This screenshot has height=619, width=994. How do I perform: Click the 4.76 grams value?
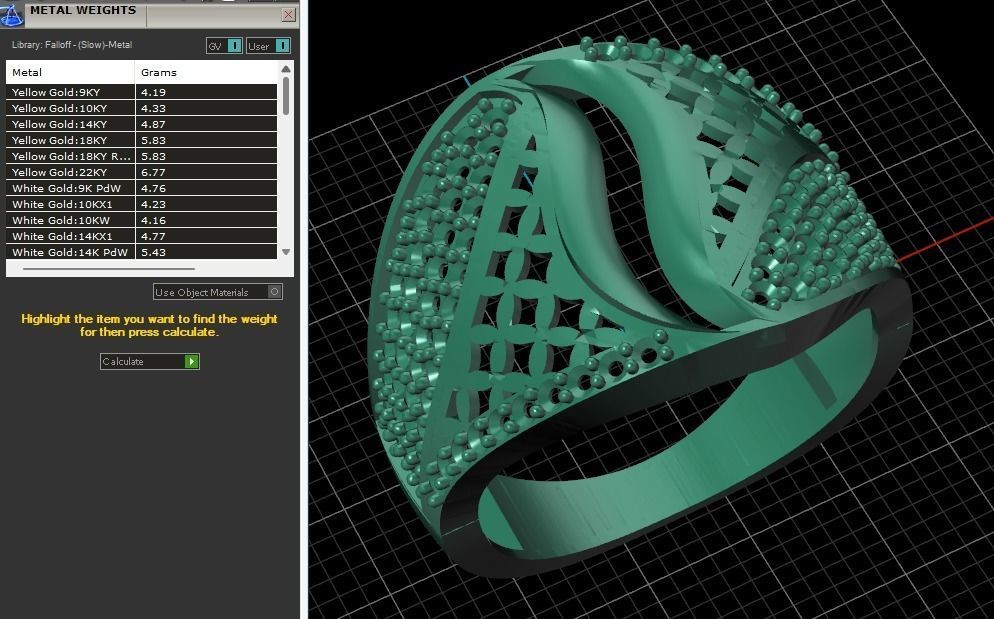pos(153,188)
